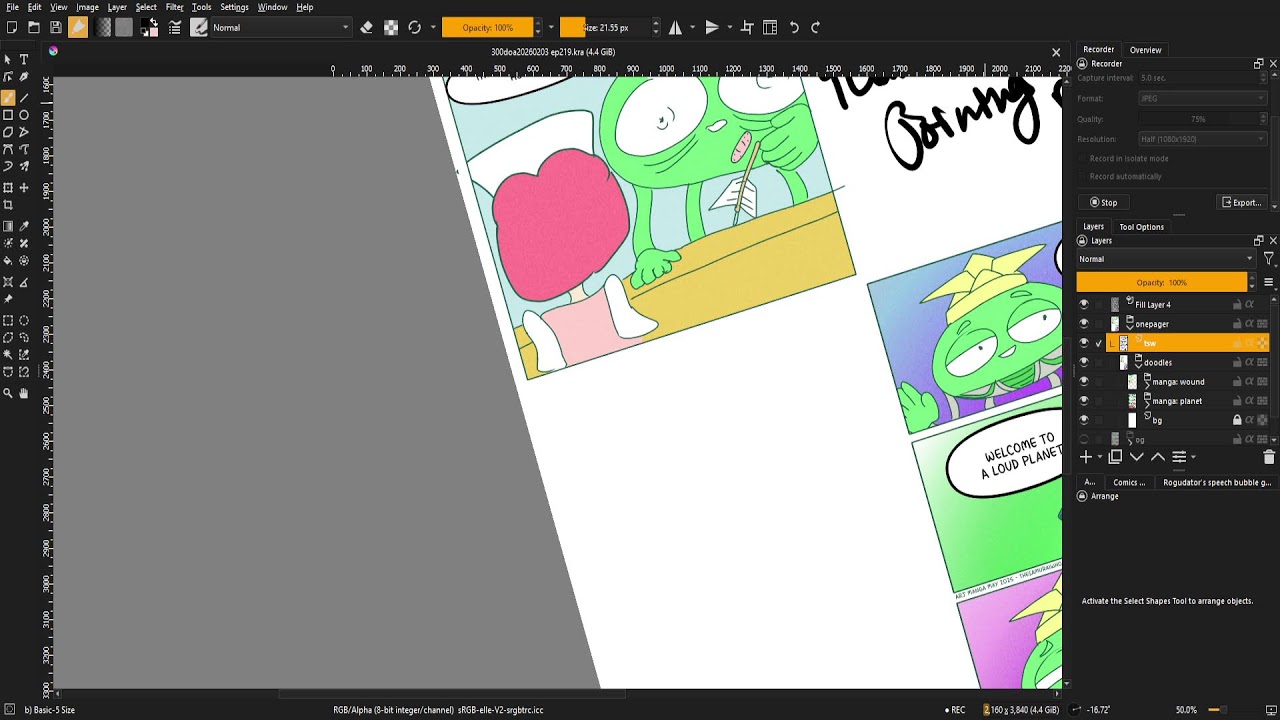Screen dimensions: 1280x720
Task: Adjust the brush Opacity slider in toolbar
Action: [487, 28]
